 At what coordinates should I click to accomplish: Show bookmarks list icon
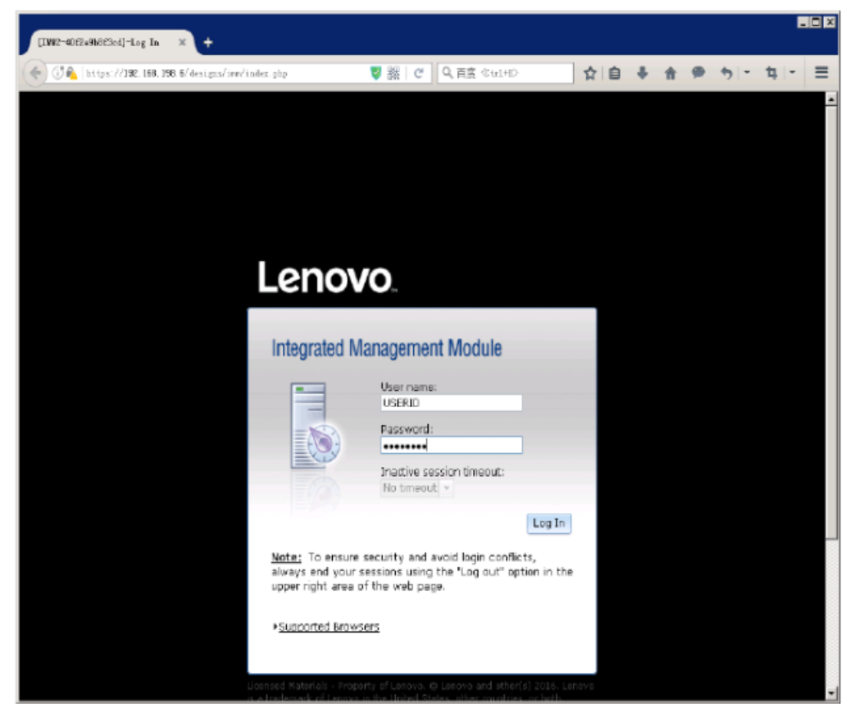coord(615,73)
